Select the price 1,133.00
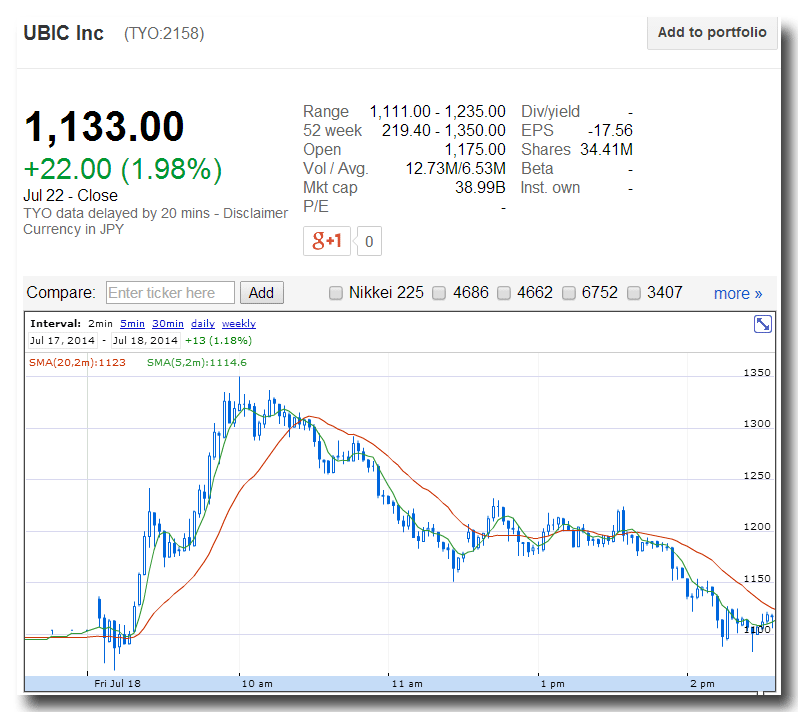This screenshot has height=712, width=798. [104, 127]
